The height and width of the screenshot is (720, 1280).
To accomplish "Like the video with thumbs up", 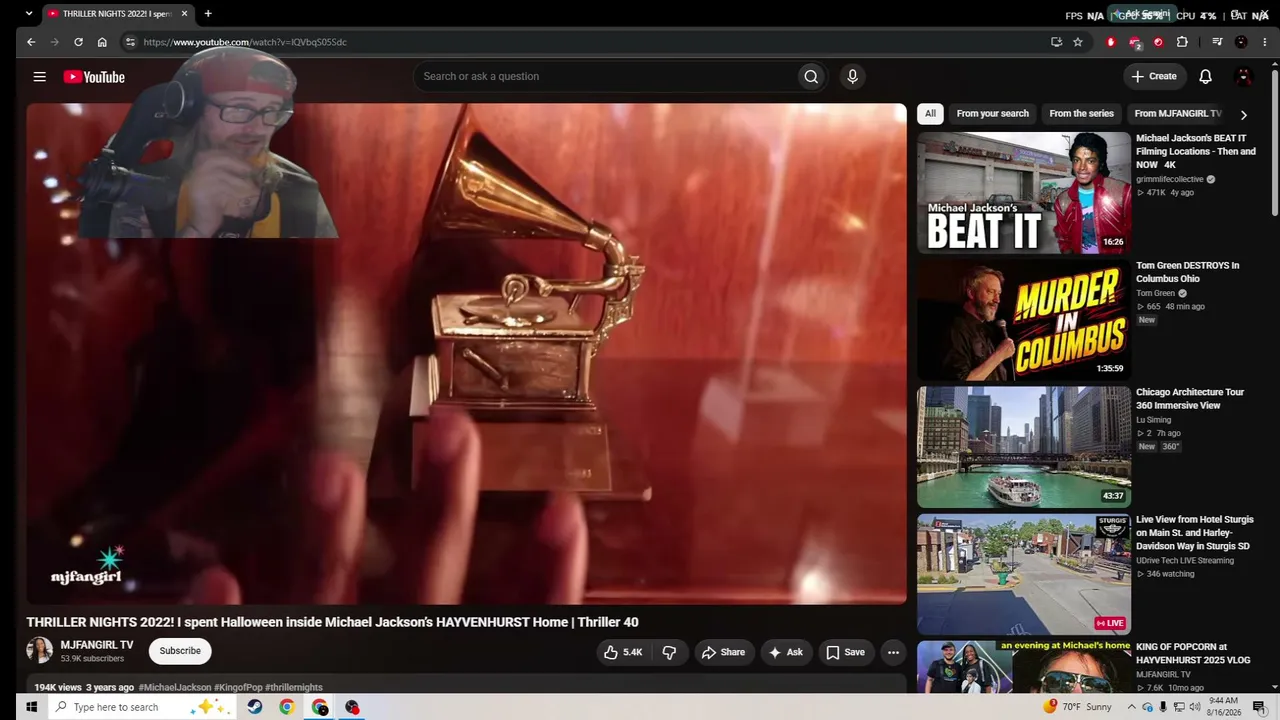I will pyautogui.click(x=622, y=652).
